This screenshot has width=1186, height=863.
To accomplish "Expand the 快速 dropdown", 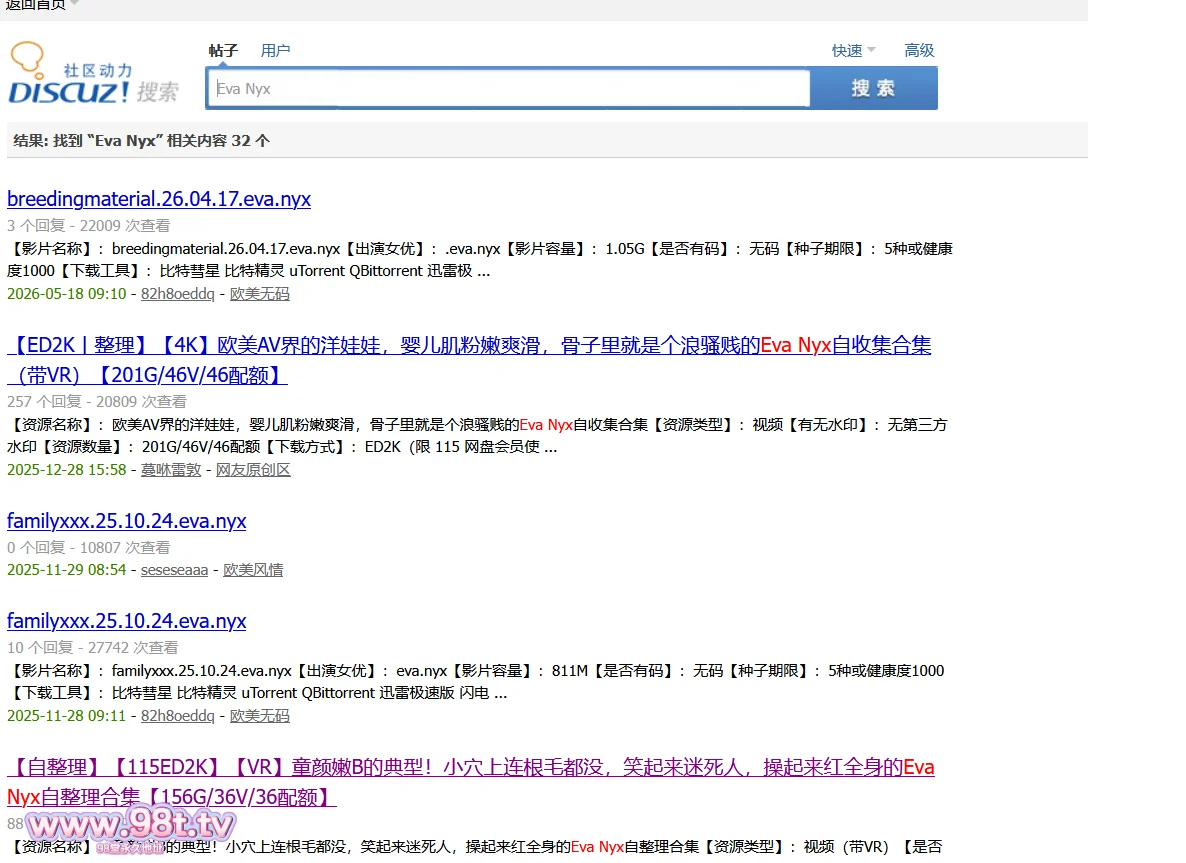I will [853, 51].
